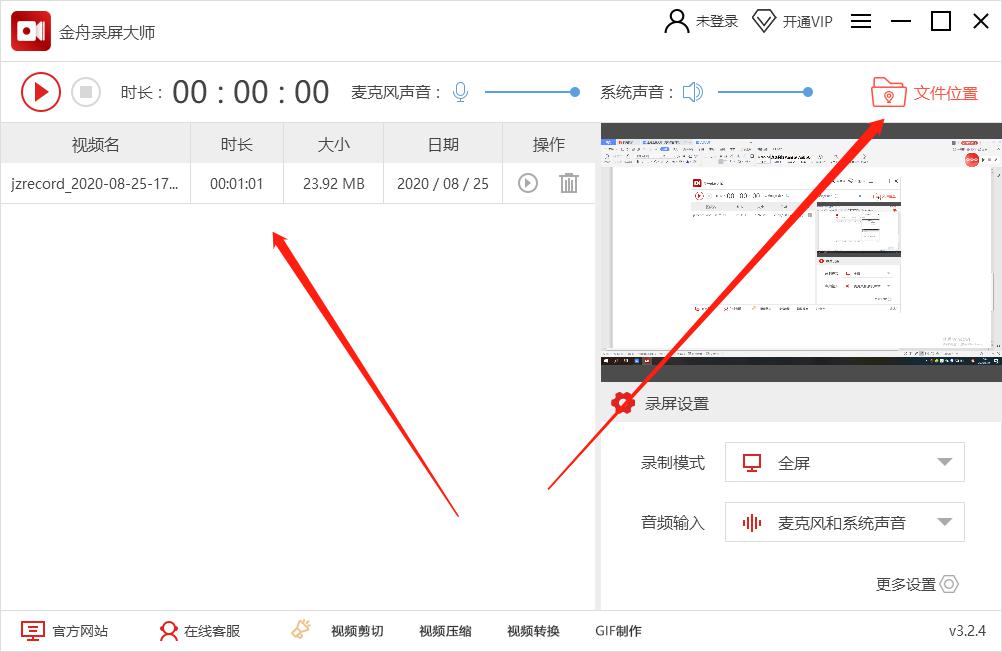Stop recording with the grey stop button
The image size is (1002, 652).
click(x=86, y=92)
